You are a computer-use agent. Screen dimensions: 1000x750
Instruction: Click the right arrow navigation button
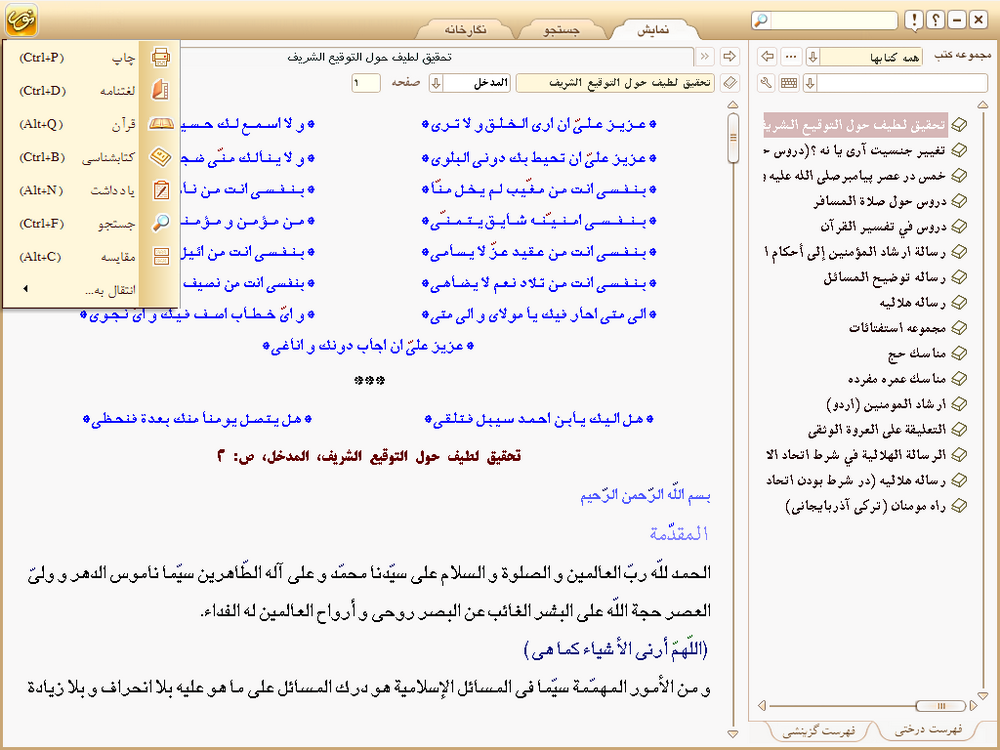click(x=729, y=57)
